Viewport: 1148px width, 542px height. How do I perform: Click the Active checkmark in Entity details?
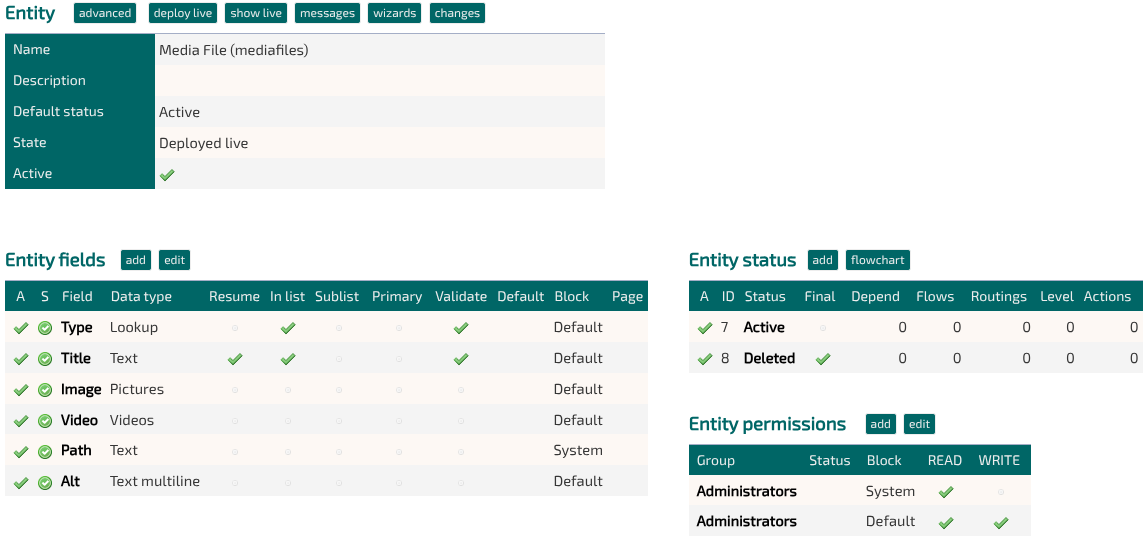[167, 174]
